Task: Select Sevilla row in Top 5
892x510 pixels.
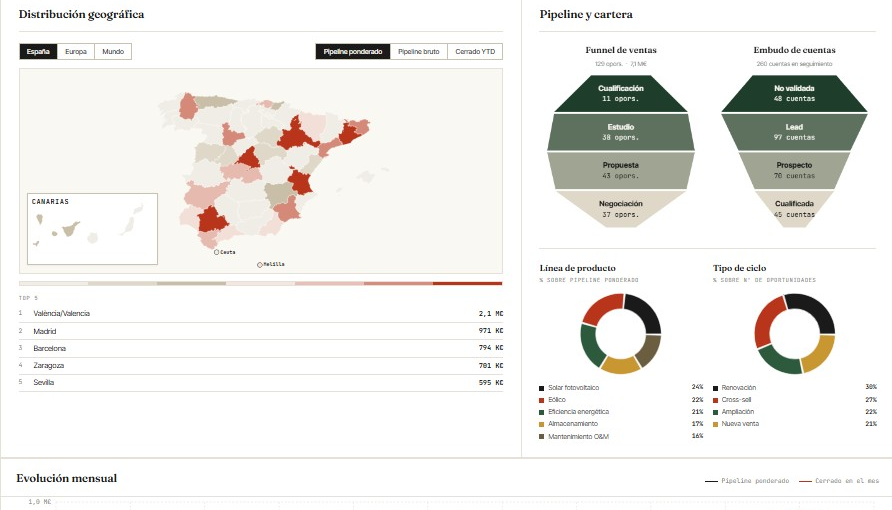Action: (261, 383)
